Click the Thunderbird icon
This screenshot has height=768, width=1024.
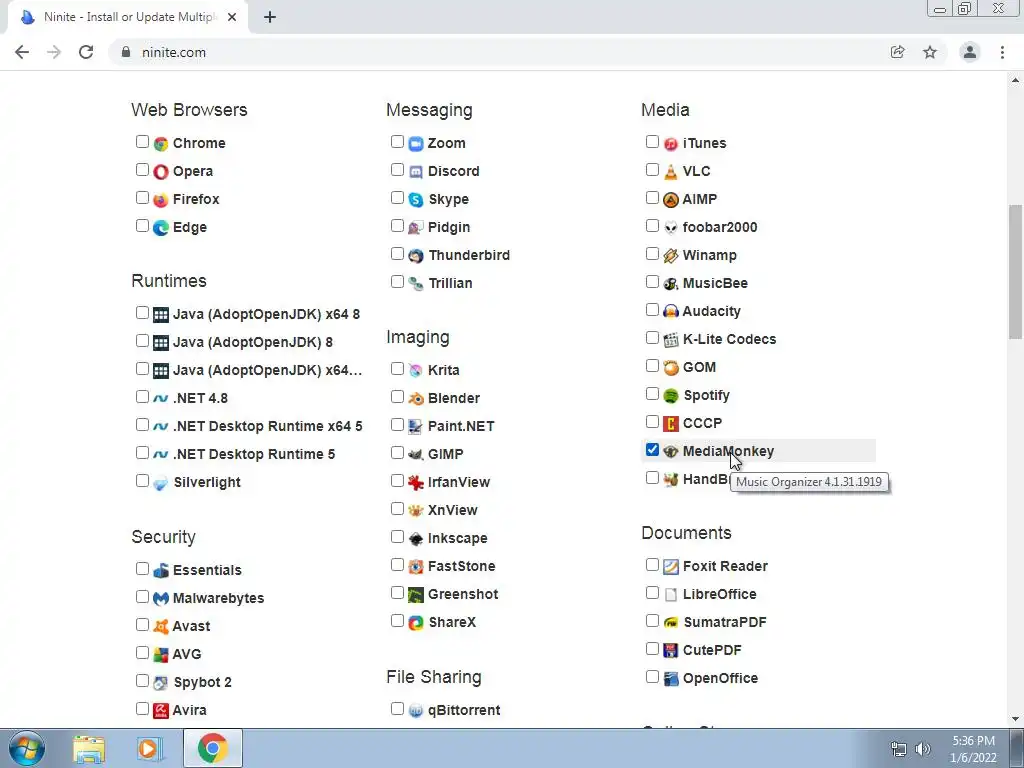(416, 256)
